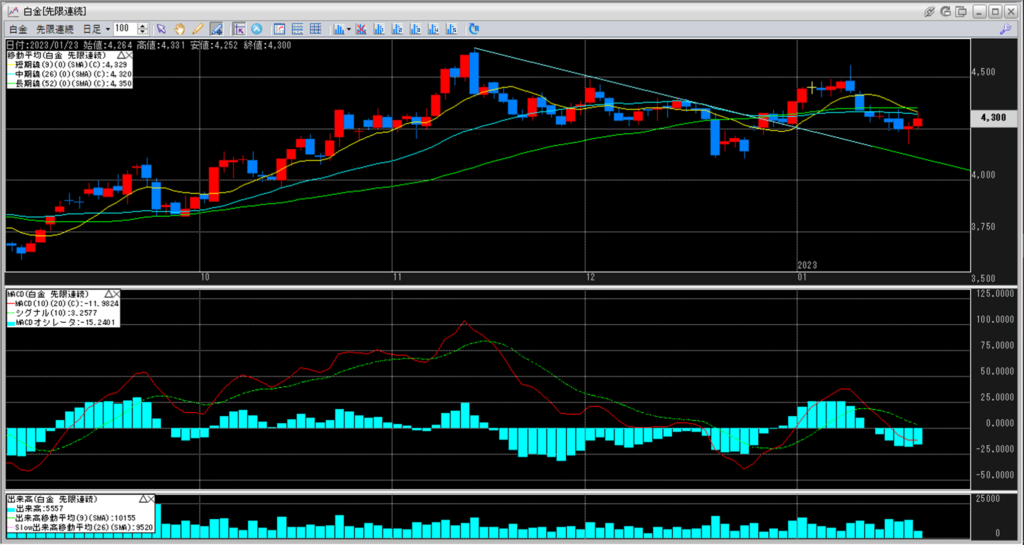Maximize the 白金[先限連続] window
This screenshot has width=1024, height=545.
coord(995,11)
